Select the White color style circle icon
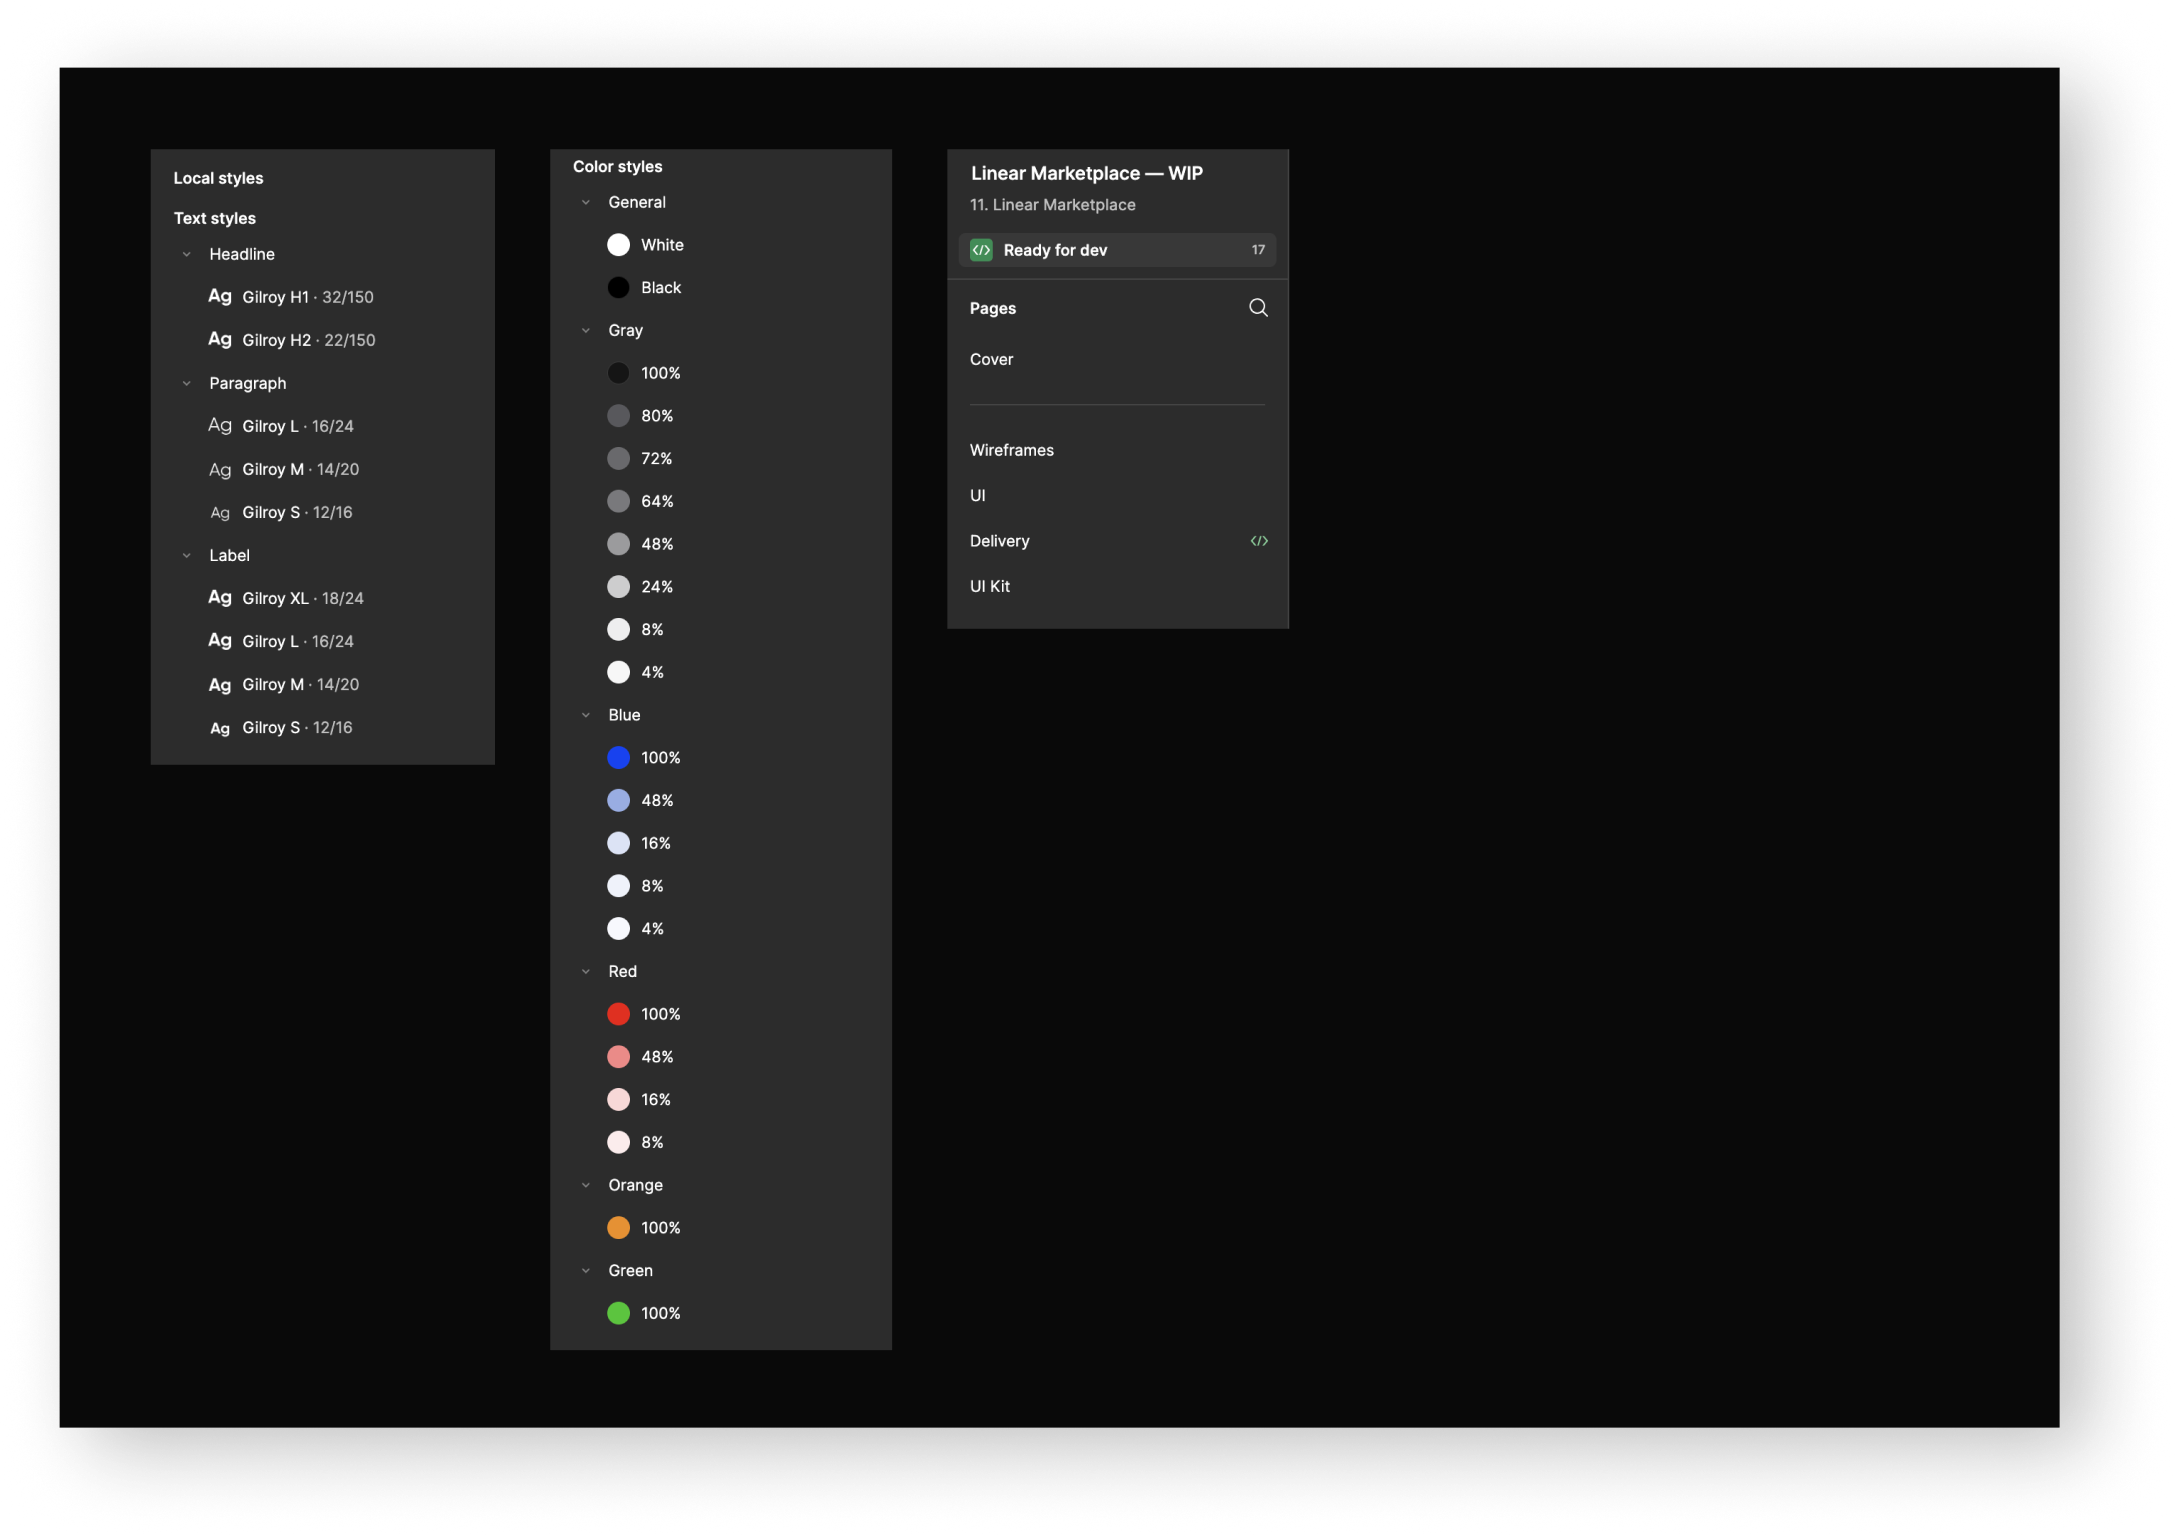This screenshot has height=1536, width=2176. click(619, 244)
